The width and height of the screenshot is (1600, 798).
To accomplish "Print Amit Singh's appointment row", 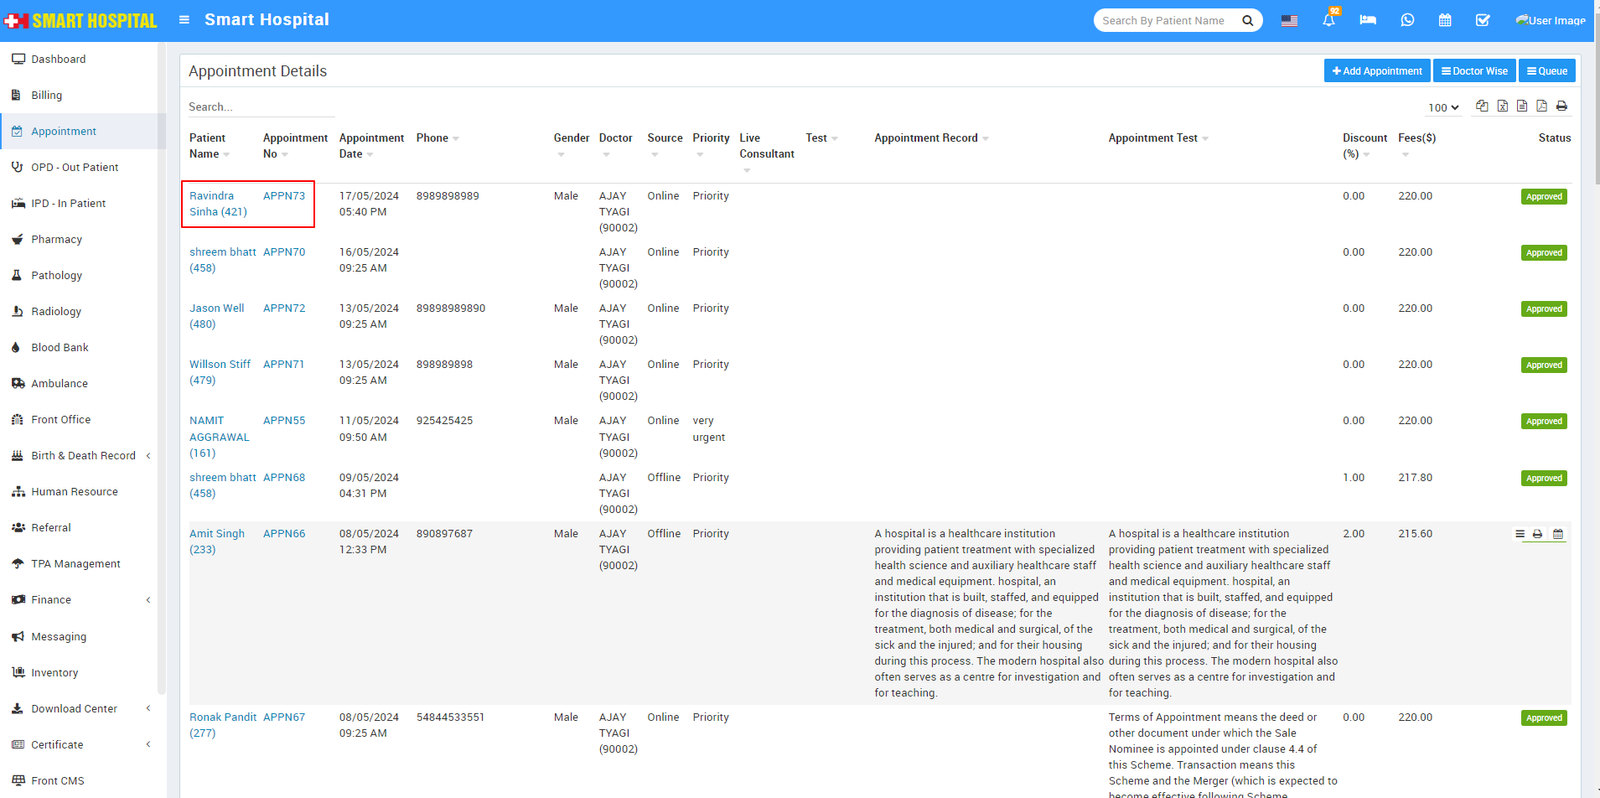I will click(1538, 534).
